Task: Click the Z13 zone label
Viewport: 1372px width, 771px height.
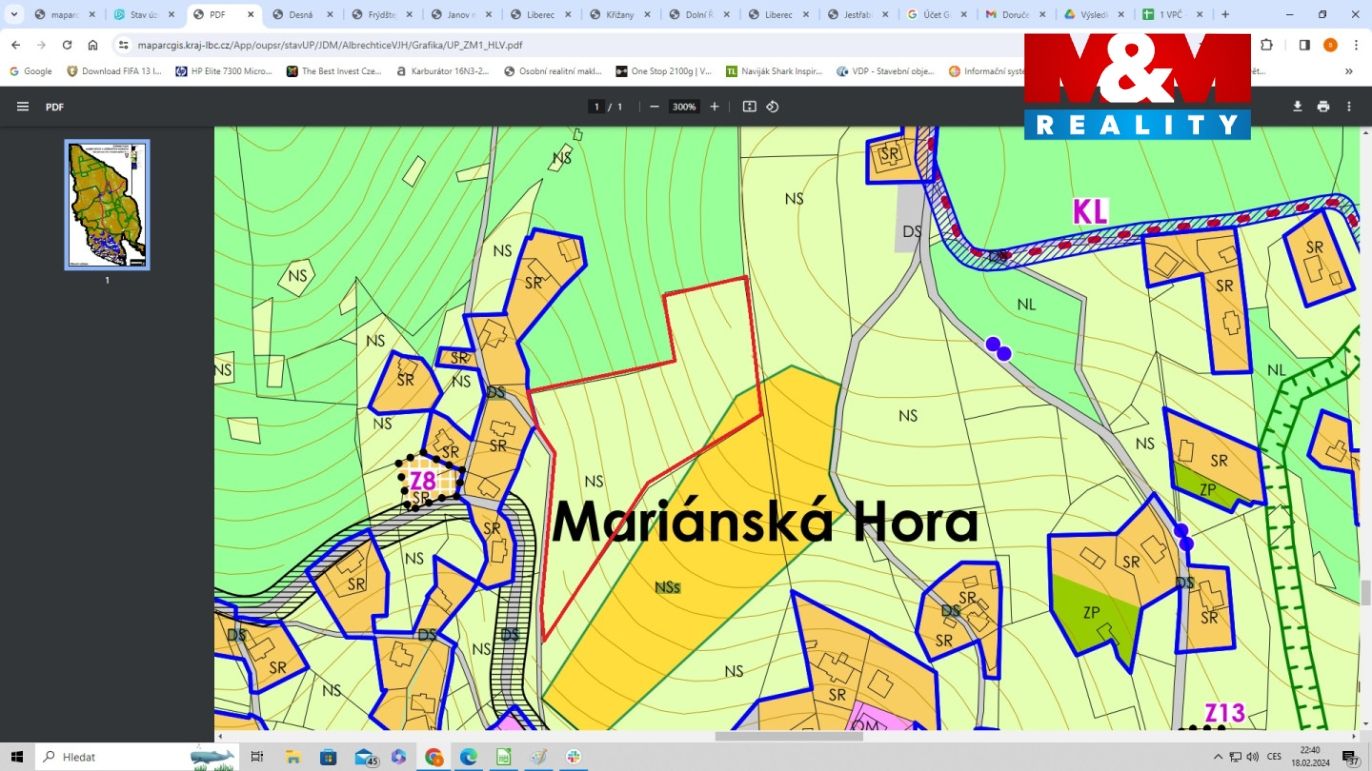Action: pos(1224,713)
